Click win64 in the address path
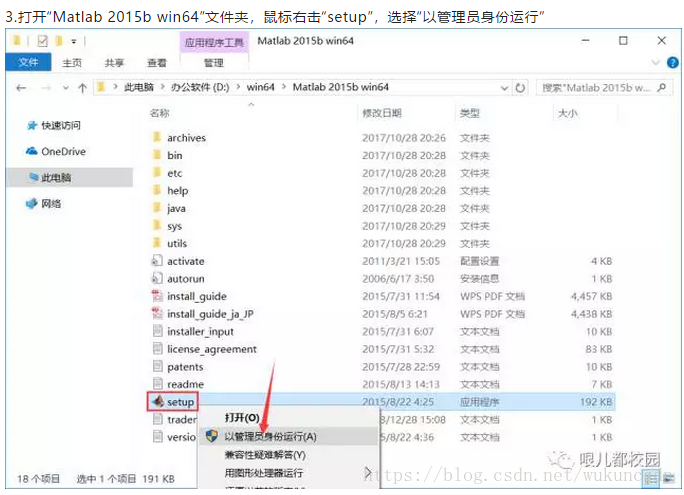 (260, 87)
